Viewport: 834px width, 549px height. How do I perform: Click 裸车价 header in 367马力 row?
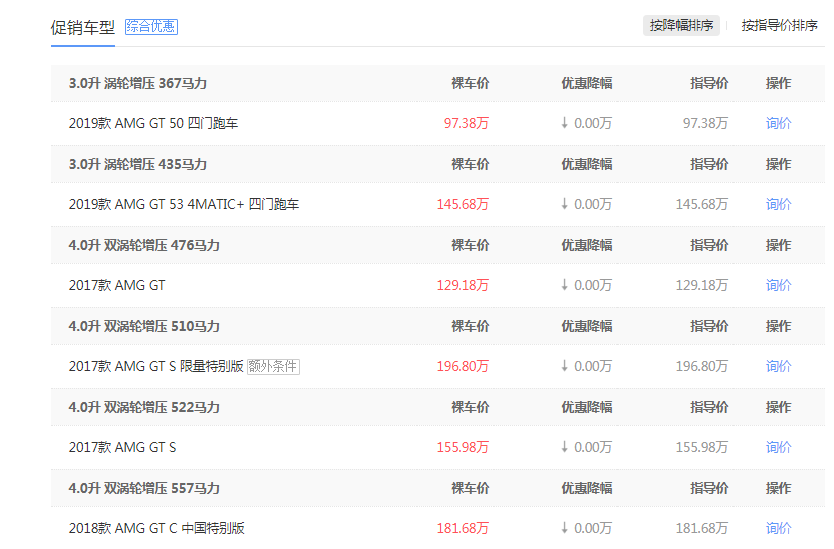[470, 84]
